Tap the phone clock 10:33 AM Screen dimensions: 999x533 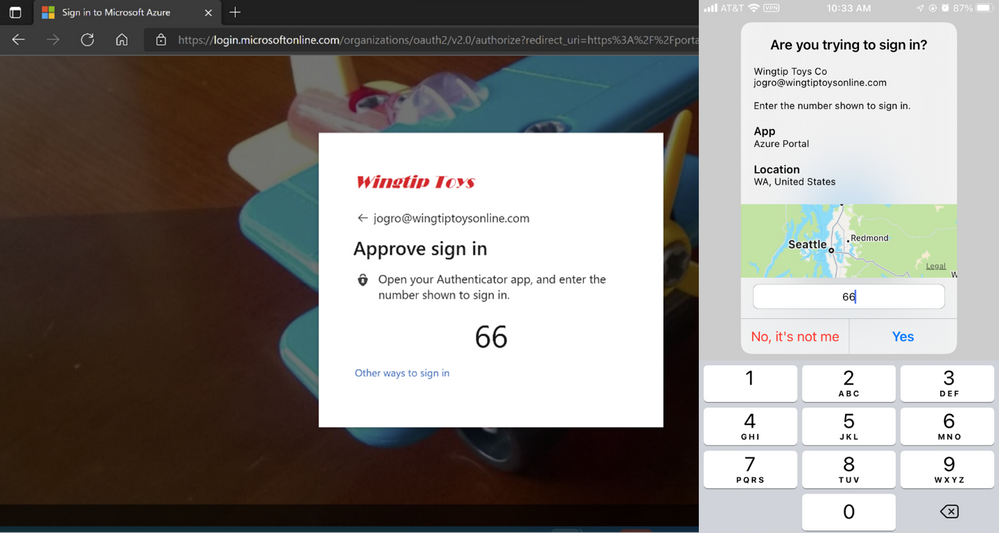coord(849,8)
